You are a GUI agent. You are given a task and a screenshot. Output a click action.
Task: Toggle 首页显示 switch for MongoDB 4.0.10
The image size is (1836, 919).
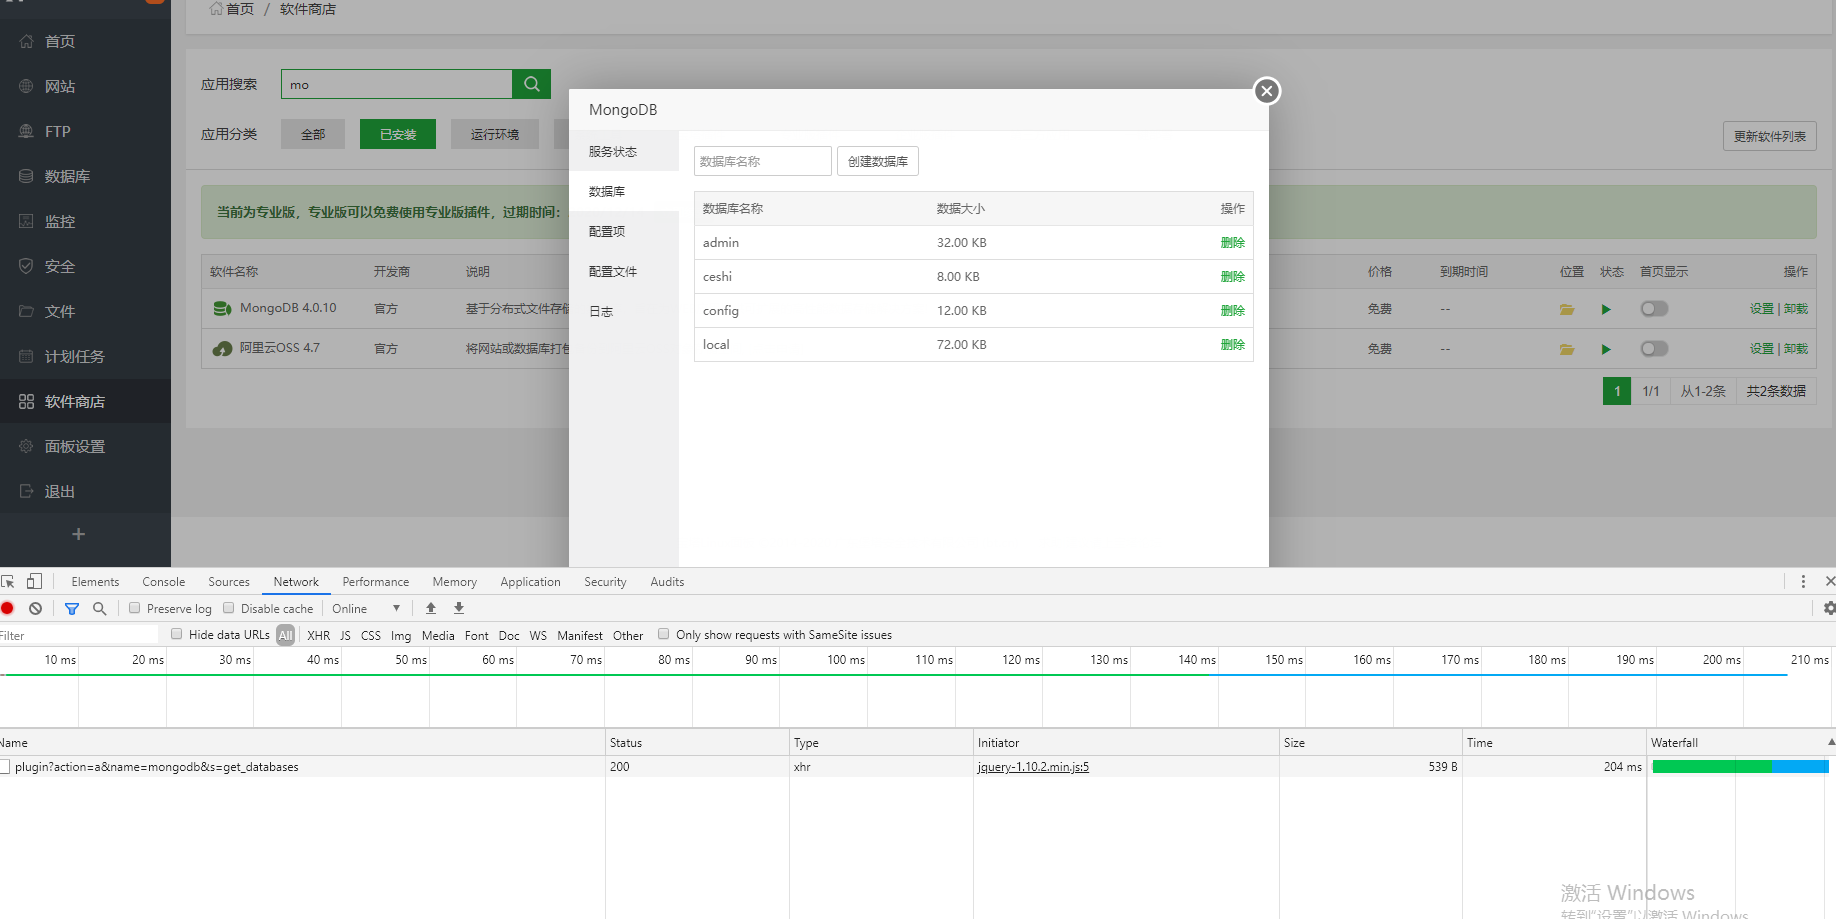(1654, 308)
